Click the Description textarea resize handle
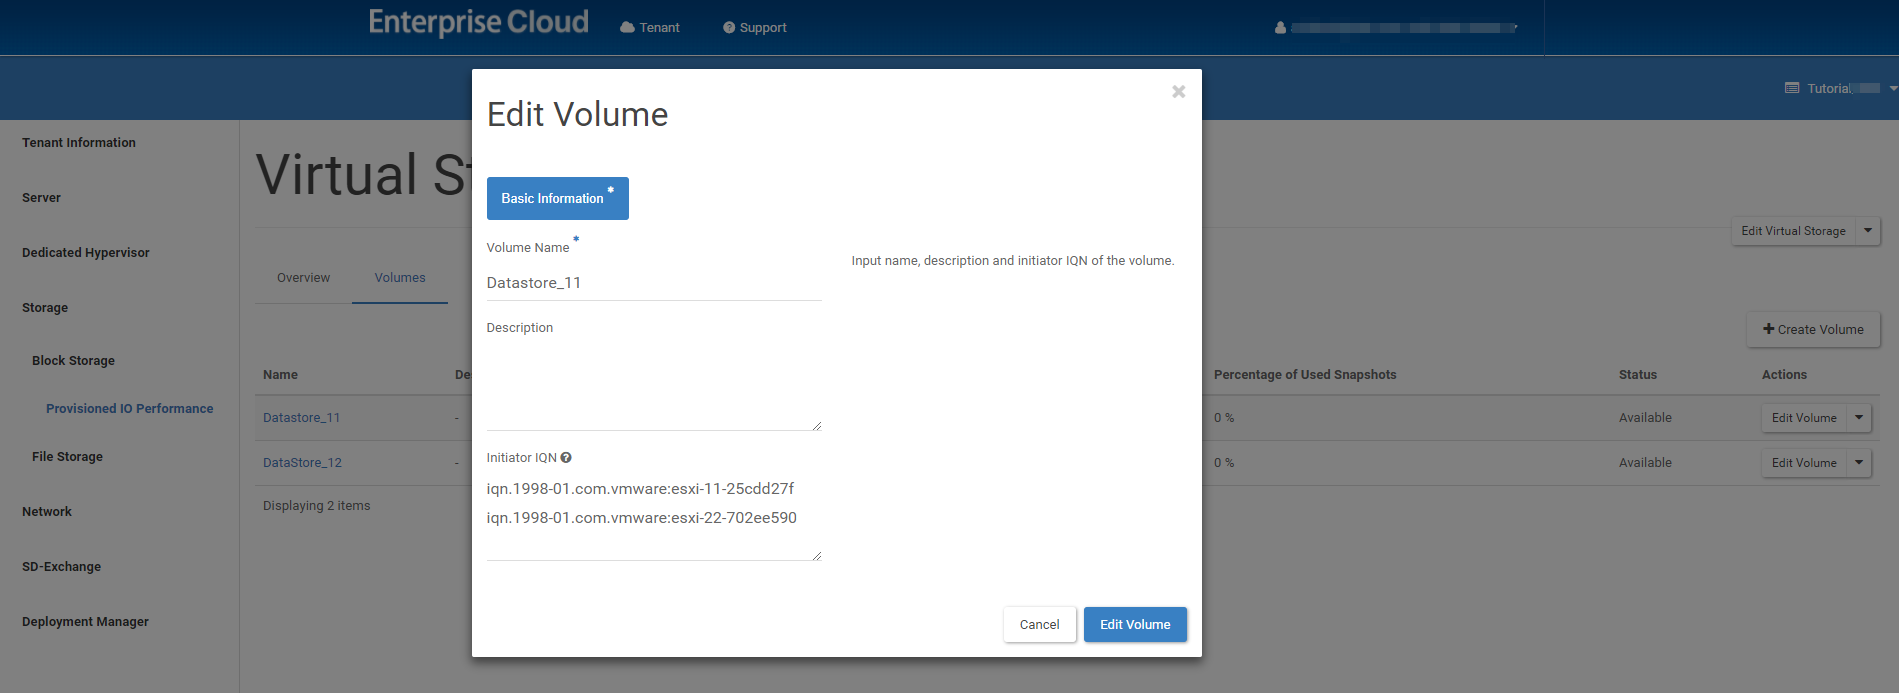Image resolution: width=1899 pixels, height=693 pixels. coord(817,426)
